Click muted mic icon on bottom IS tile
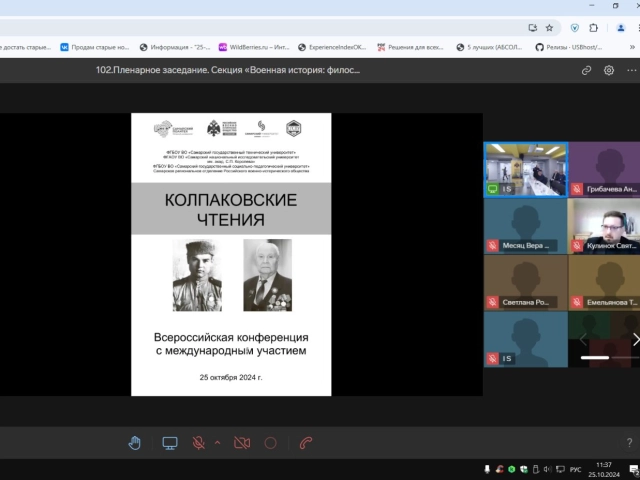The height and width of the screenshot is (480, 640). (492, 358)
